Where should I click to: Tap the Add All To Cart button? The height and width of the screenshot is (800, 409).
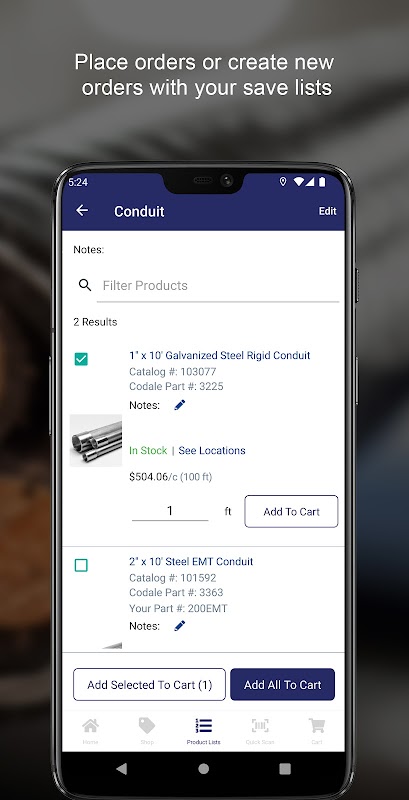pos(283,685)
